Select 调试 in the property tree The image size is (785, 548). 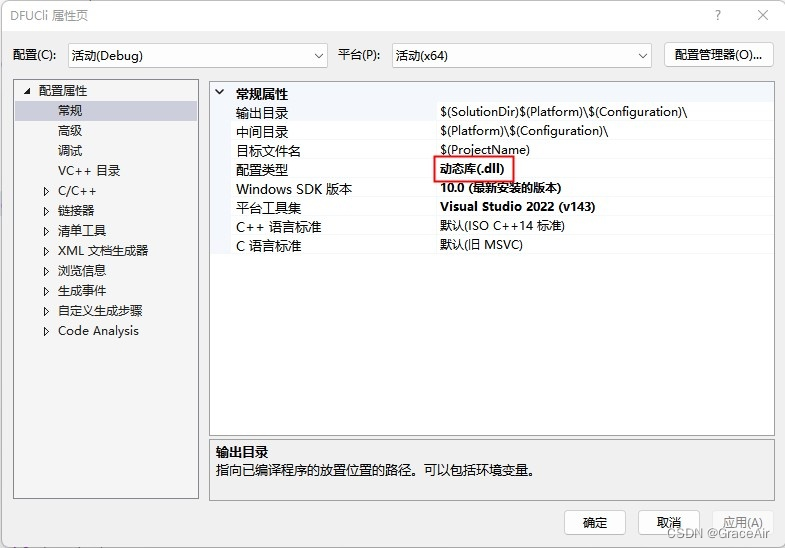70,151
